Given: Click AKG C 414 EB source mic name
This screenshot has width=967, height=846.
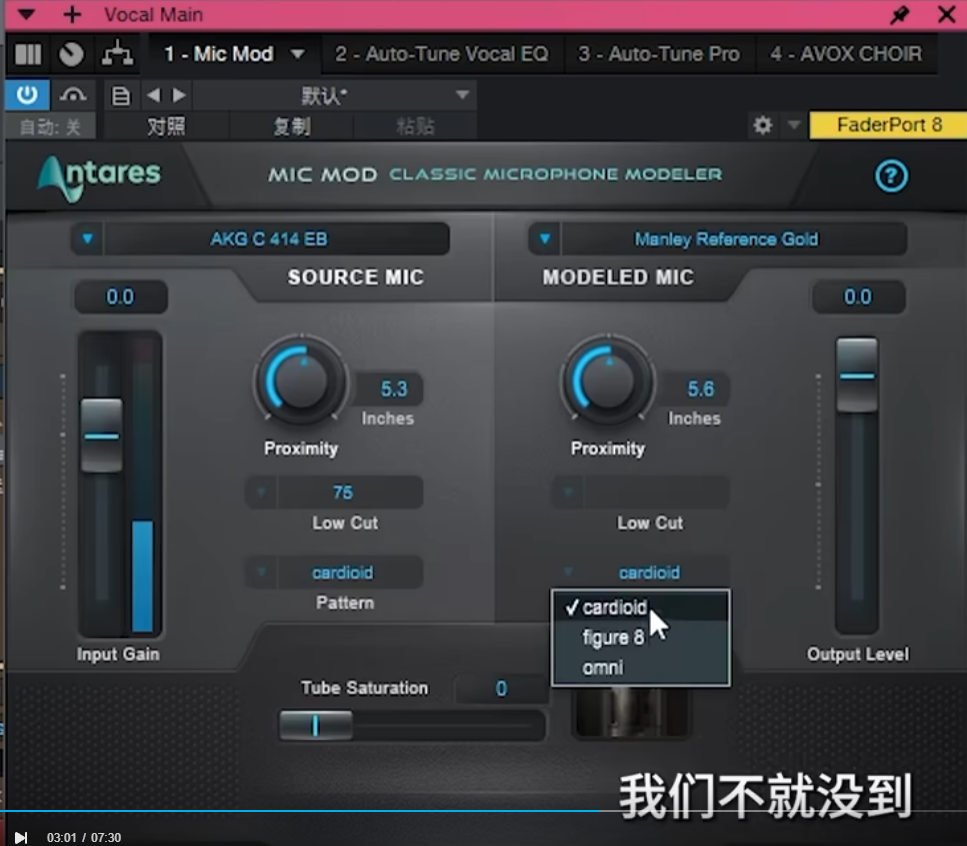Looking at the screenshot, I should (x=269, y=239).
